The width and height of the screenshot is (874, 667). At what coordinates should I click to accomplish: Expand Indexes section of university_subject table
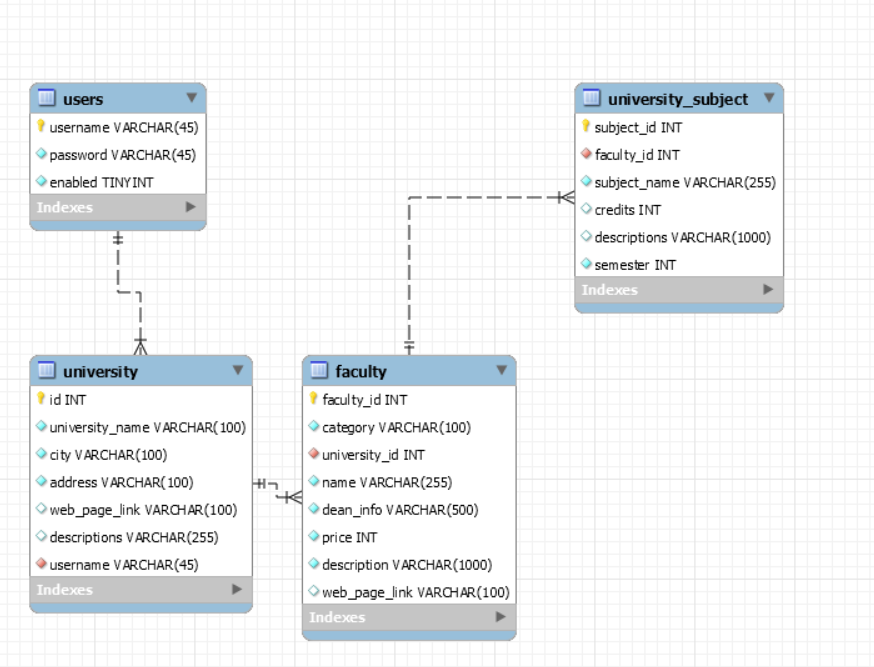click(767, 289)
